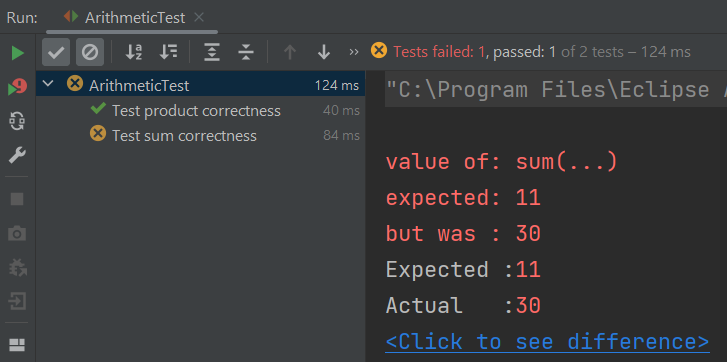The height and width of the screenshot is (362, 727).
Task: Sort tests by duration
Action: (x=168, y=52)
